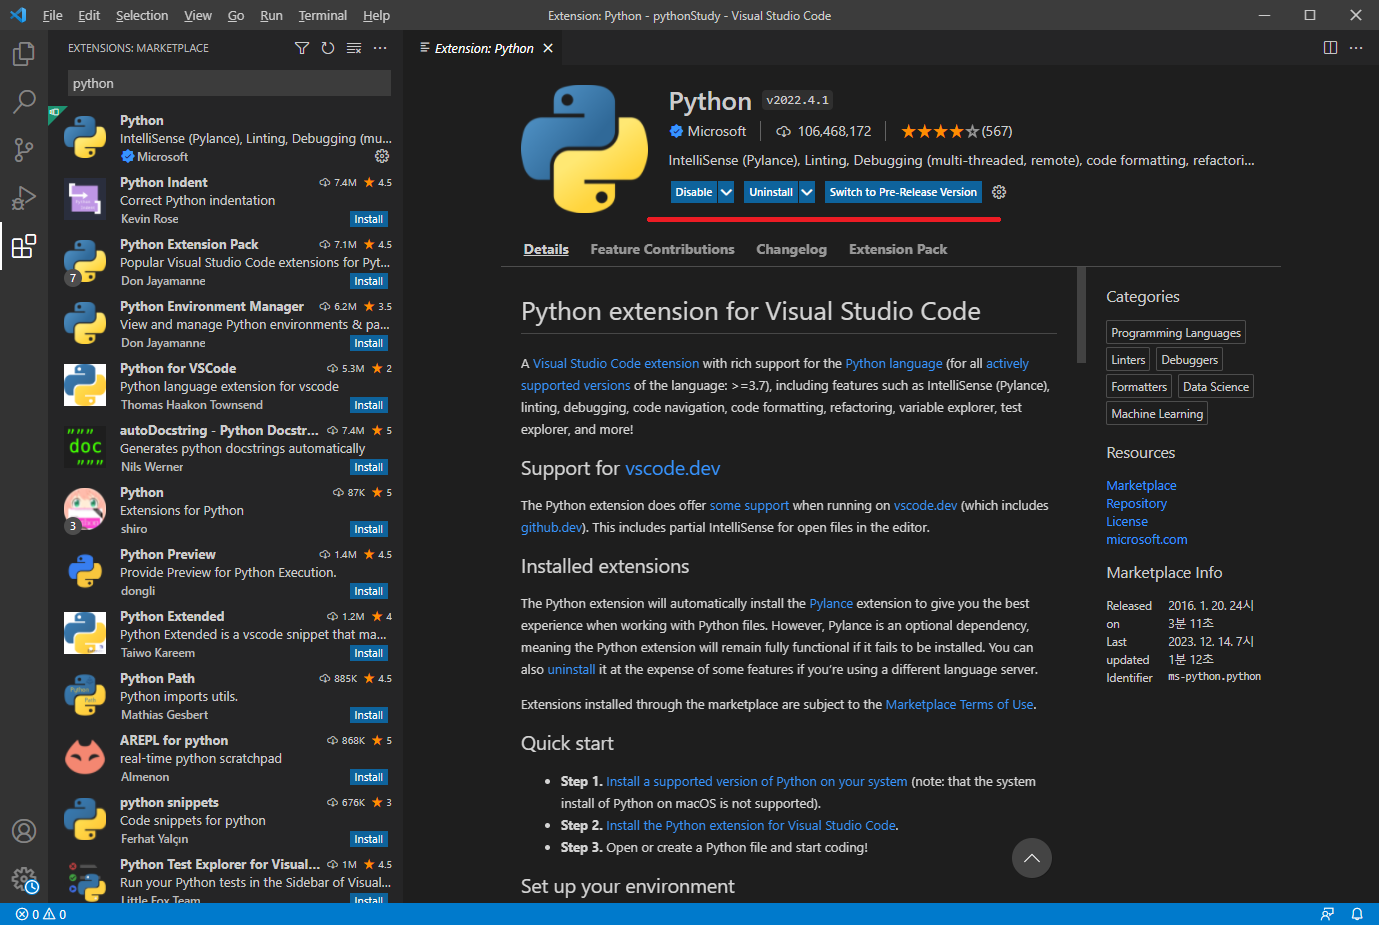This screenshot has height=925, width=1379.
Task: Open the Selection menu
Action: 142,15
